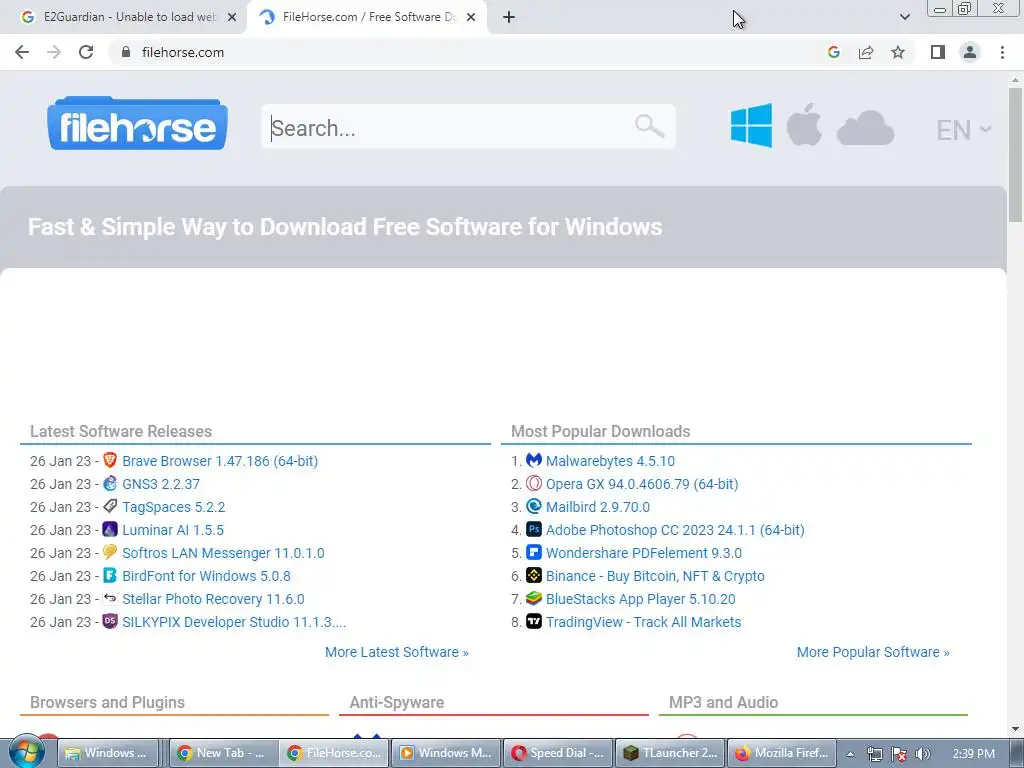1024x768 pixels.
Task: Open SILKYPIX Developer Studio link
Action: tap(234, 622)
